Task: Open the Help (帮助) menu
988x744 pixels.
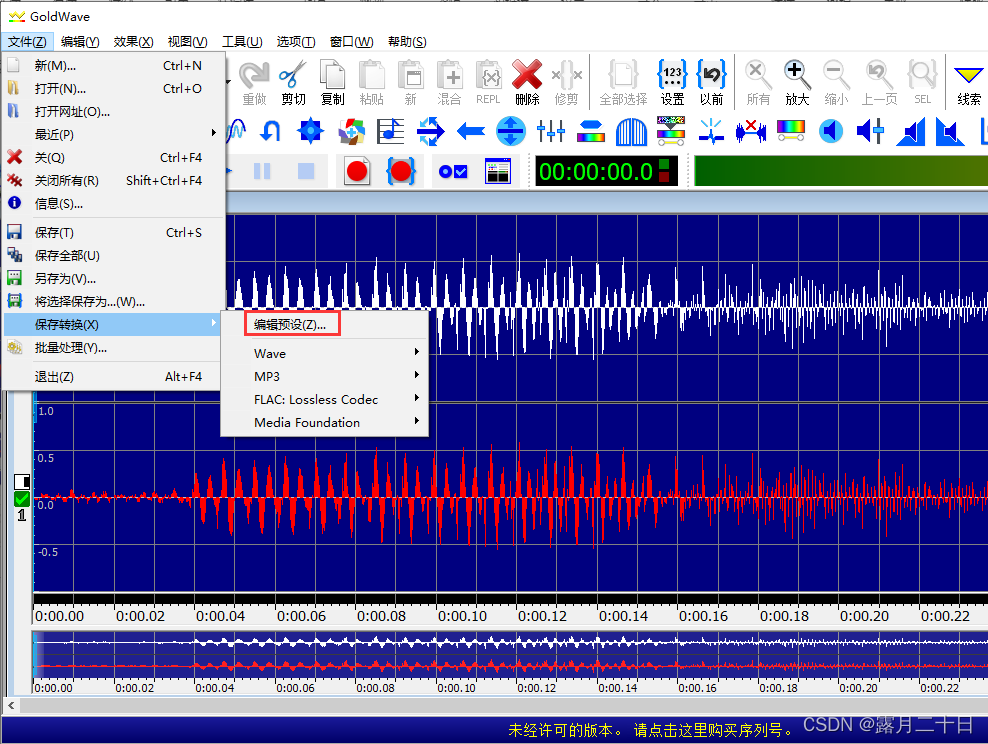Action: (407, 42)
